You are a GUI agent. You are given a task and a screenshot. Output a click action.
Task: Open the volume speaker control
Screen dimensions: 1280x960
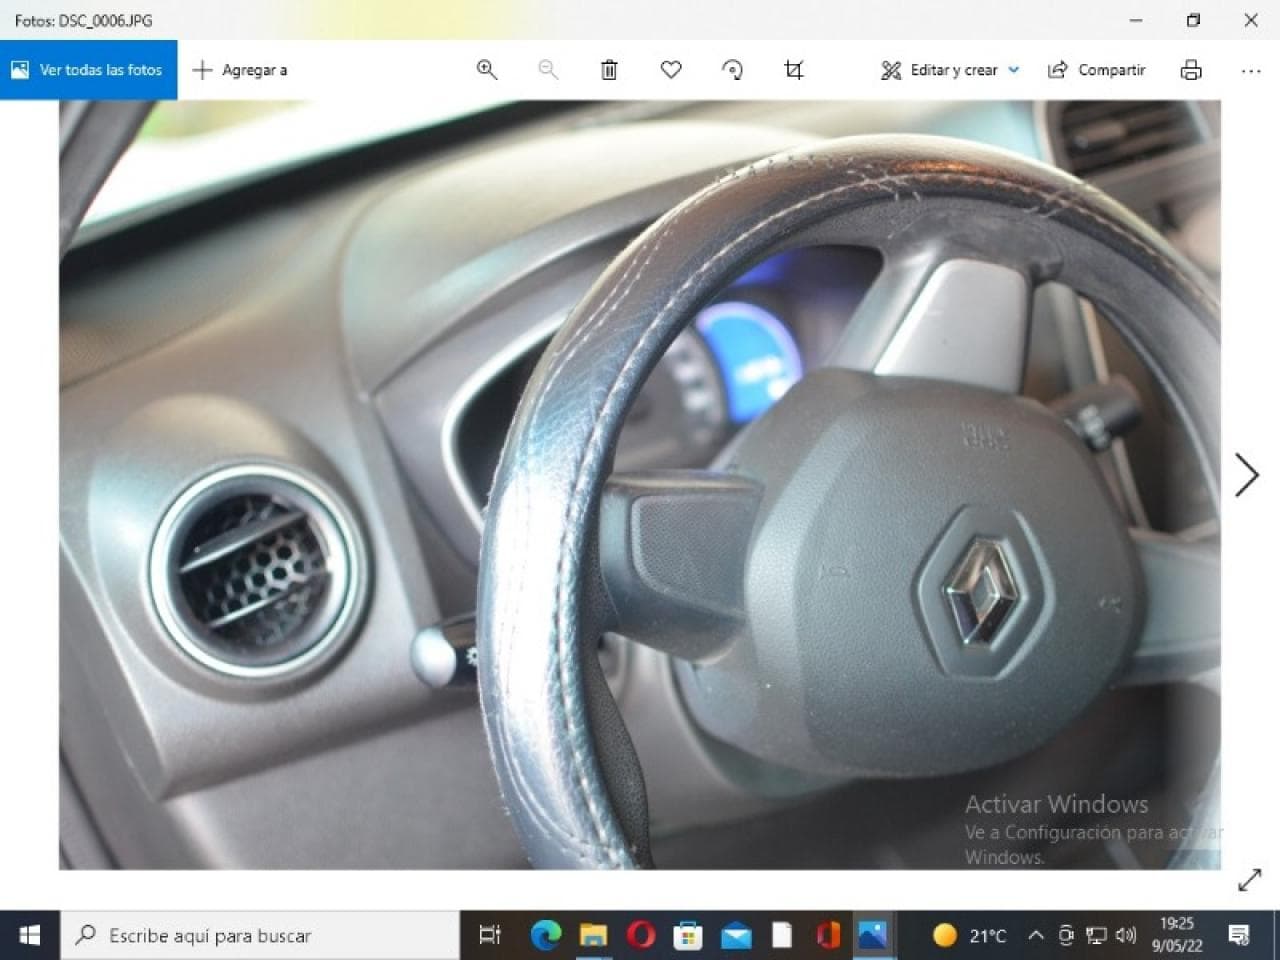pos(1126,936)
